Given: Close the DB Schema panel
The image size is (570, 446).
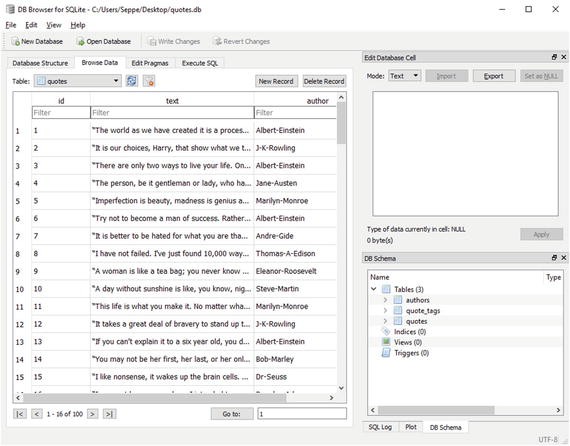Looking at the screenshot, I should 564,258.
